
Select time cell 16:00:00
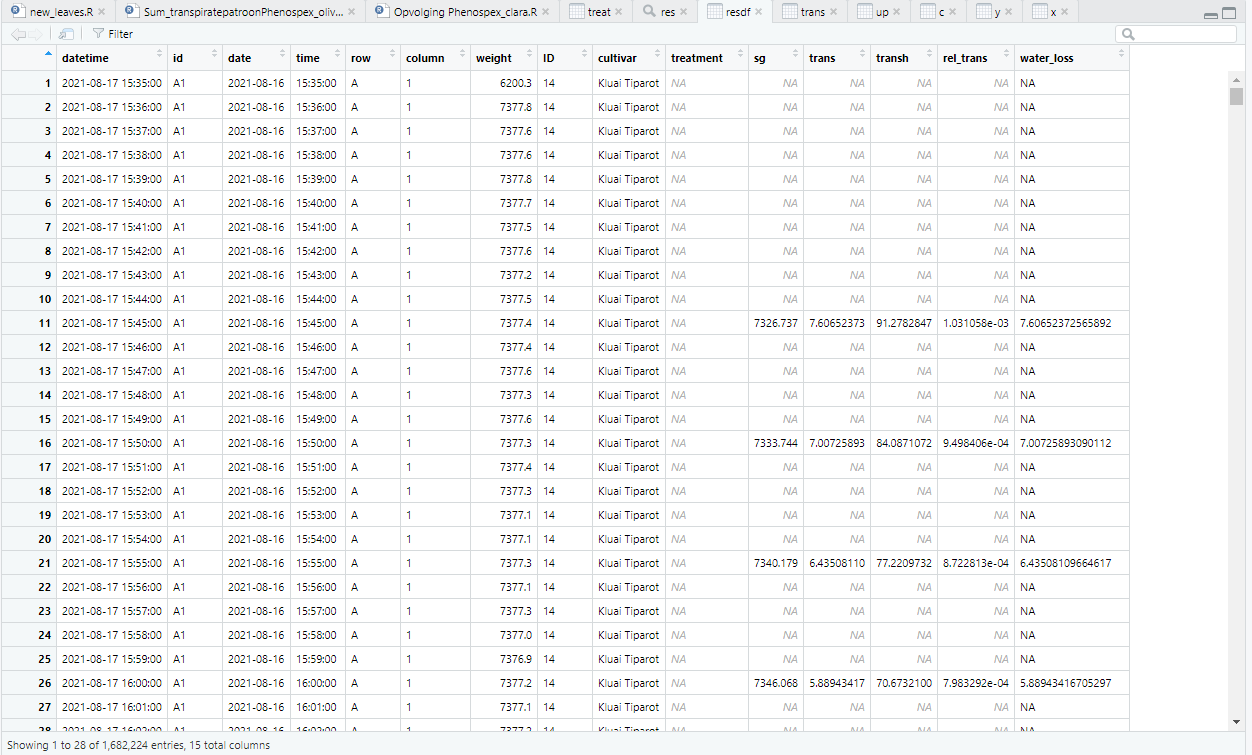click(316, 683)
